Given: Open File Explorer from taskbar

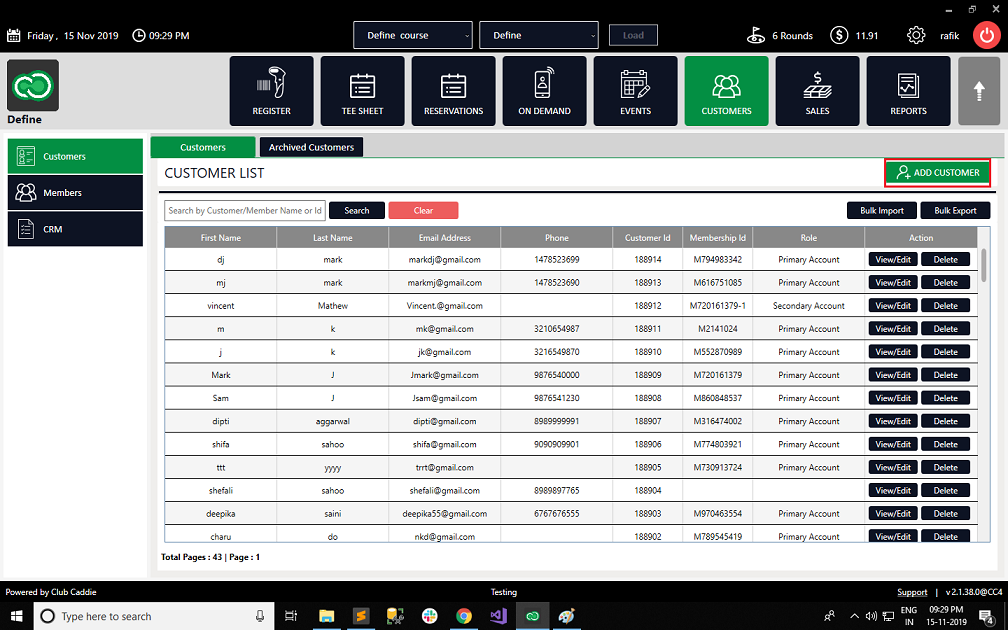Looking at the screenshot, I should coord(327,616).
